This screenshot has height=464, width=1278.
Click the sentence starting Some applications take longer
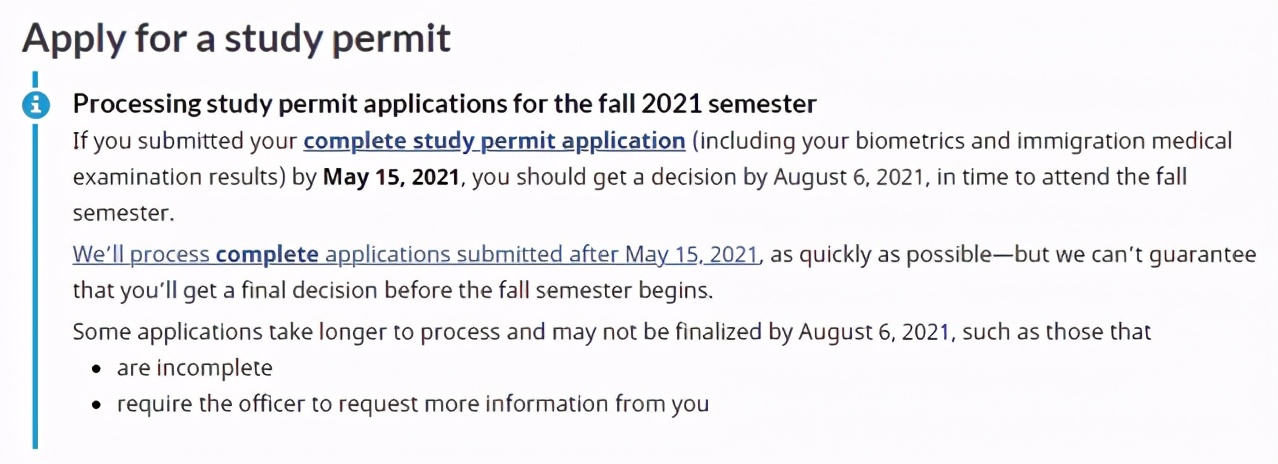(x=612, y=331)
